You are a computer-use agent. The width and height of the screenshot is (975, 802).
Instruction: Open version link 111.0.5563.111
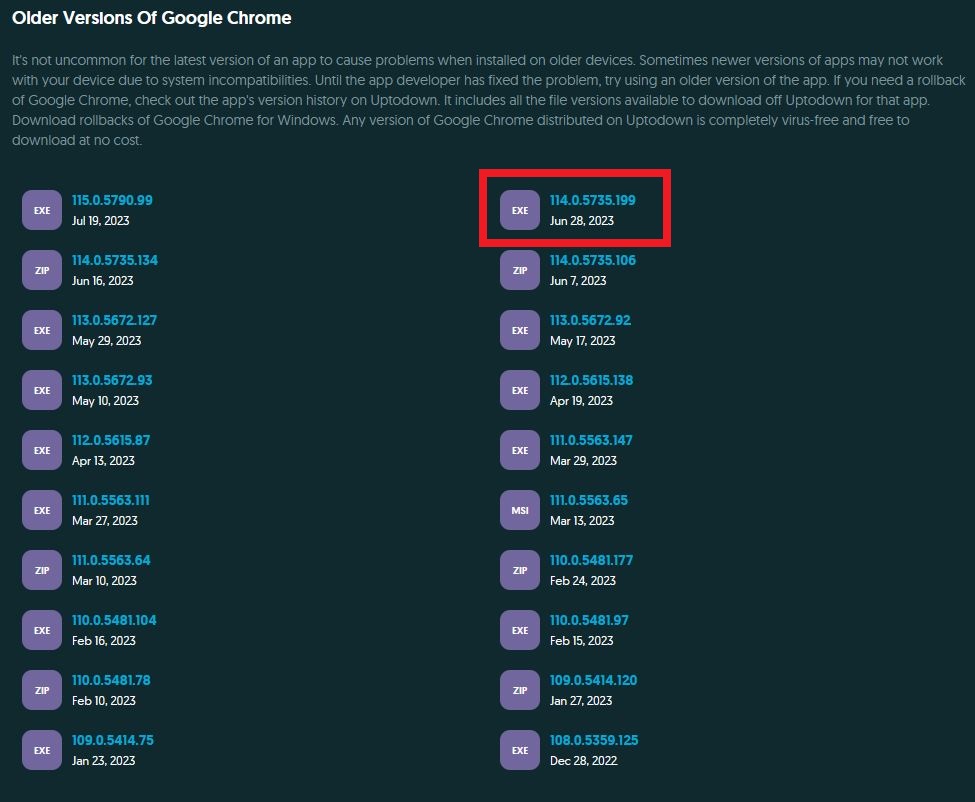point(111,500)
